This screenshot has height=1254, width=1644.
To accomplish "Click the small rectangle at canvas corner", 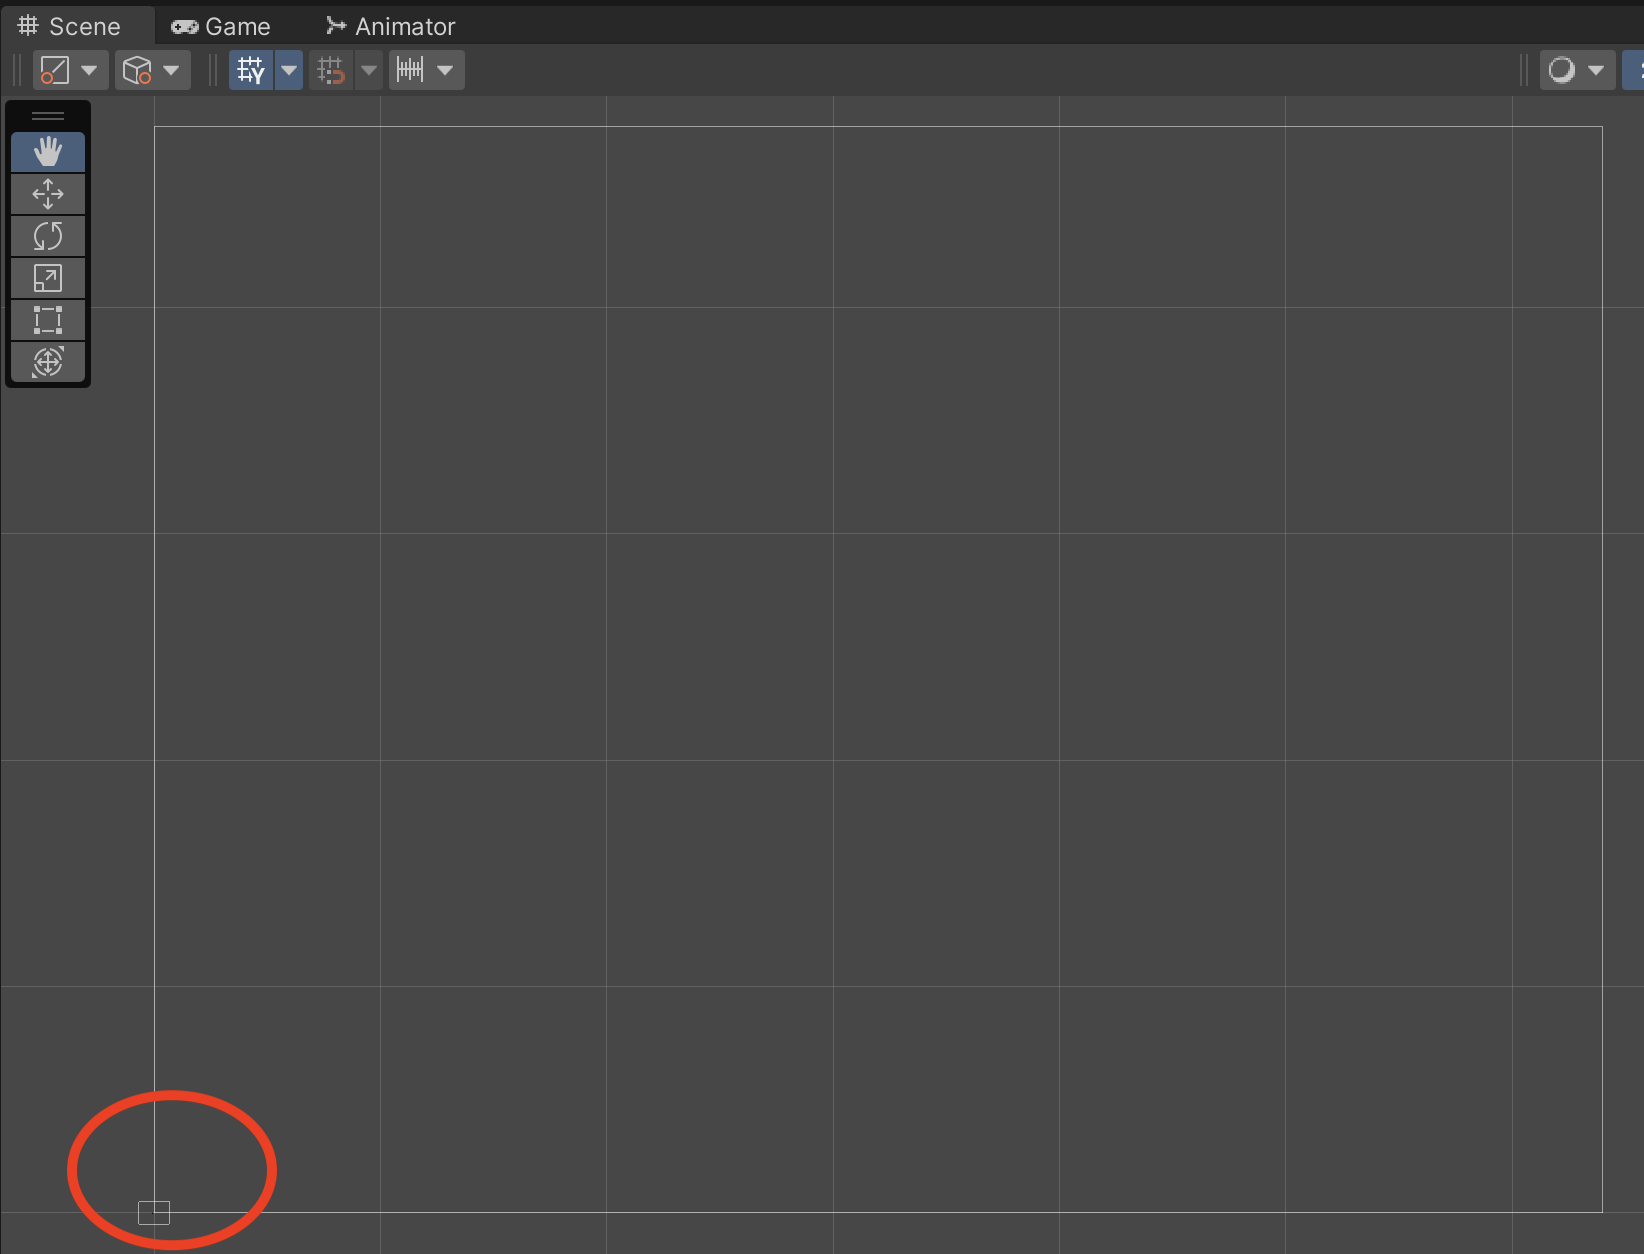I will pos(154,1212).
